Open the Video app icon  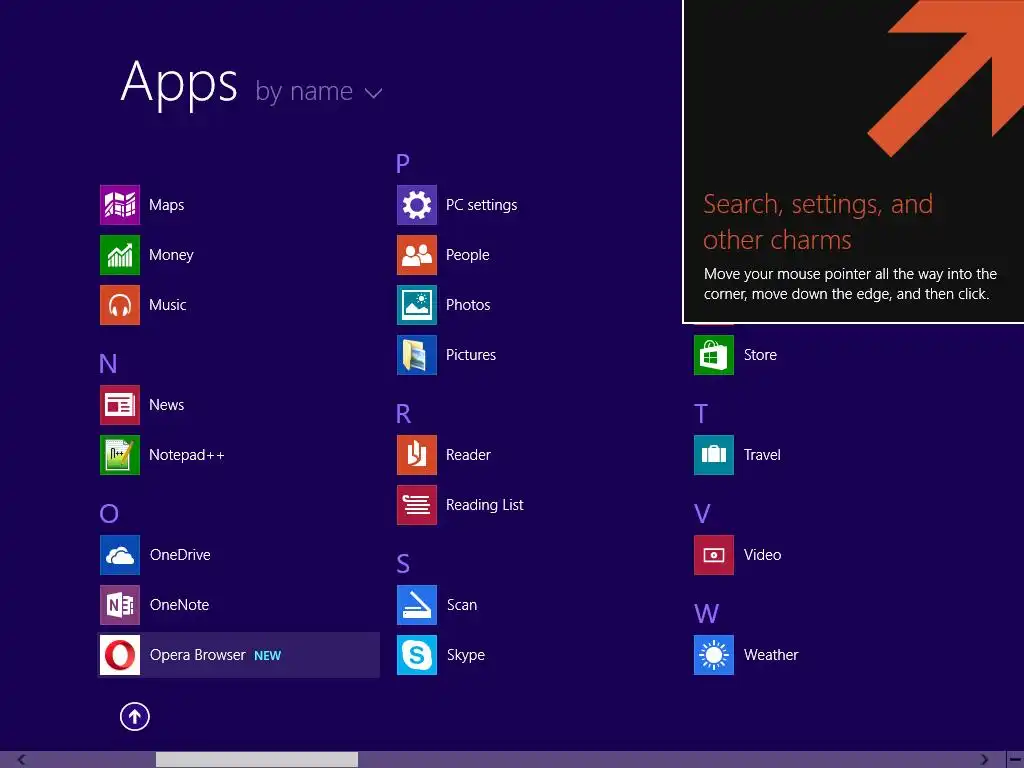click(x=714, y=555)
